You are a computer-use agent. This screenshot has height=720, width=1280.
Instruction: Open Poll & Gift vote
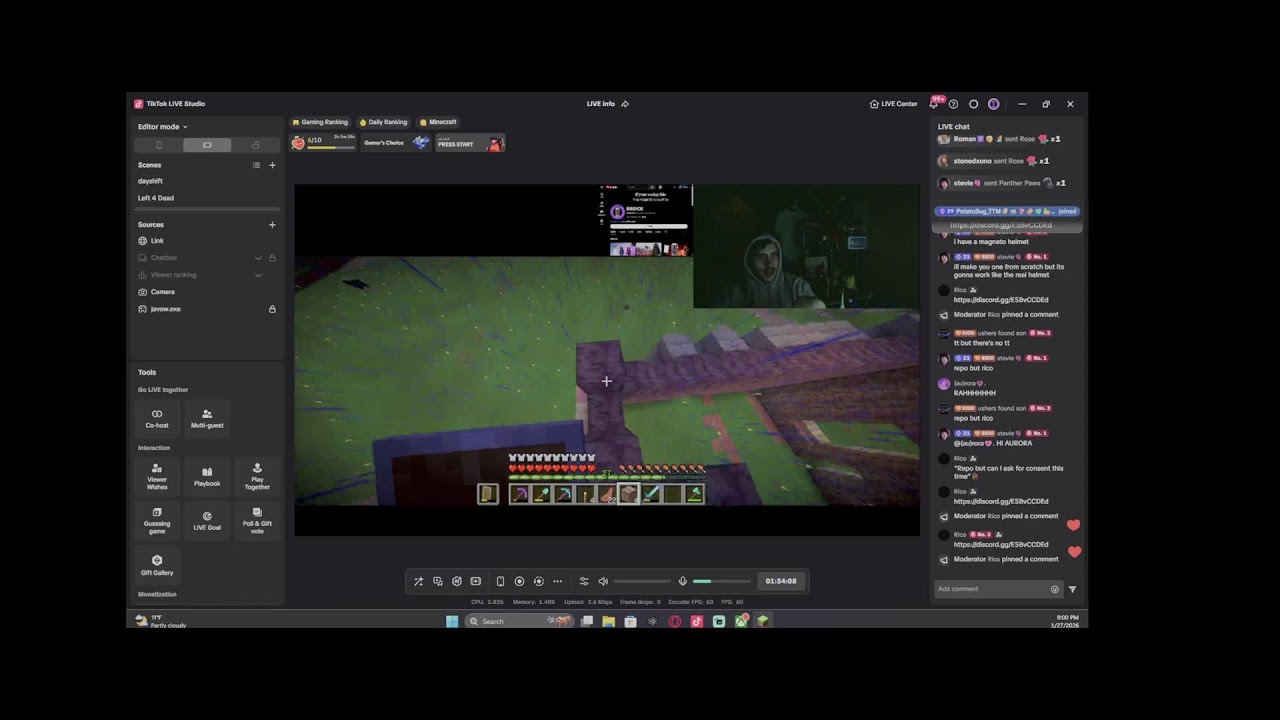(x=257, y=520)
